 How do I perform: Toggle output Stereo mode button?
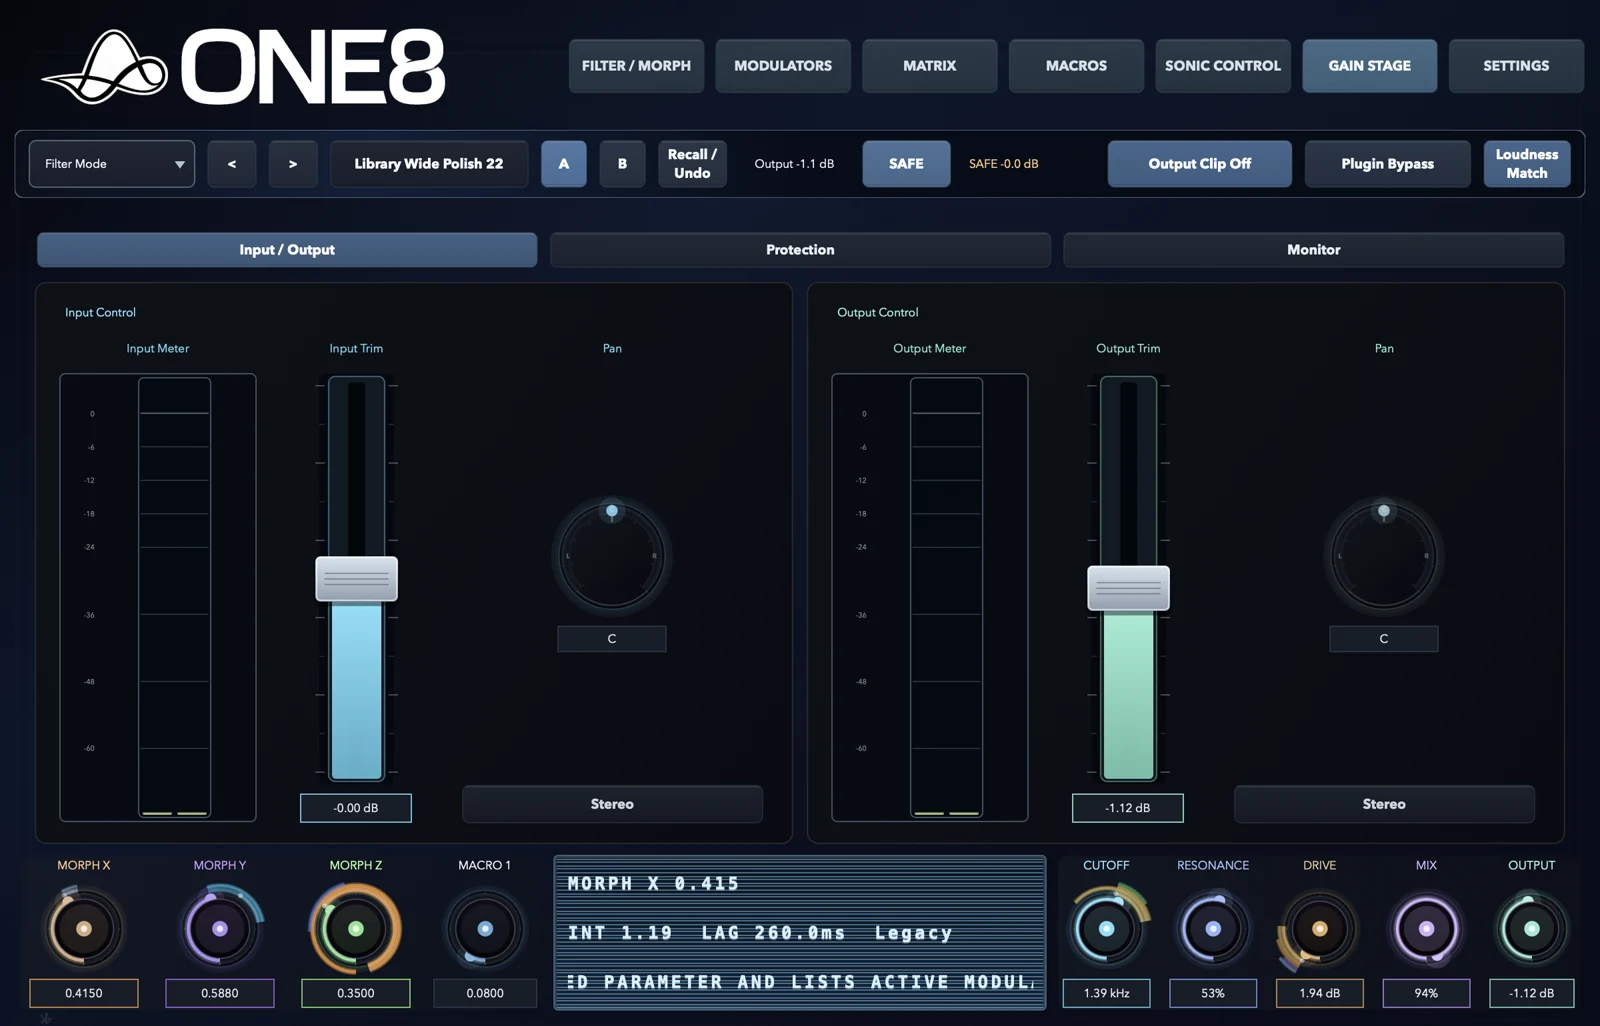pos(1384,804)
